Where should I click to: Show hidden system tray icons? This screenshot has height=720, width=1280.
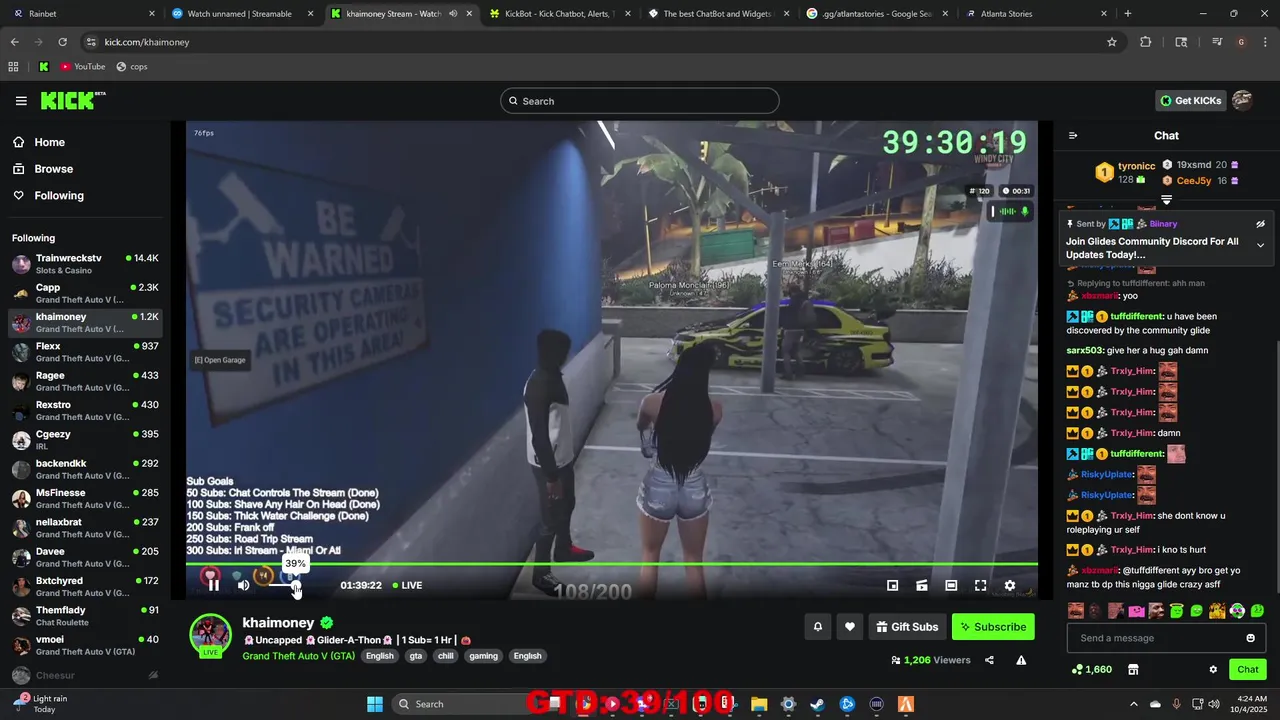(x=1133, y=704)
